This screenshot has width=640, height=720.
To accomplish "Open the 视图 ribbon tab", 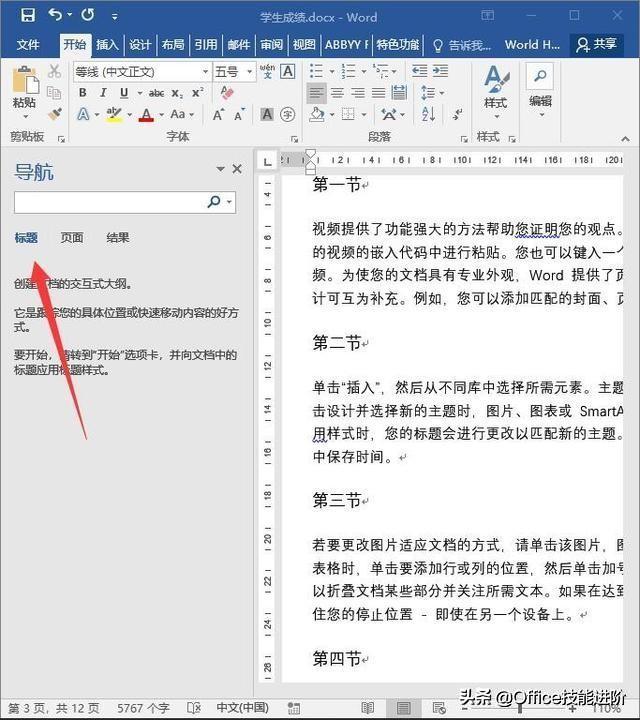I will (x=304, y=45).
